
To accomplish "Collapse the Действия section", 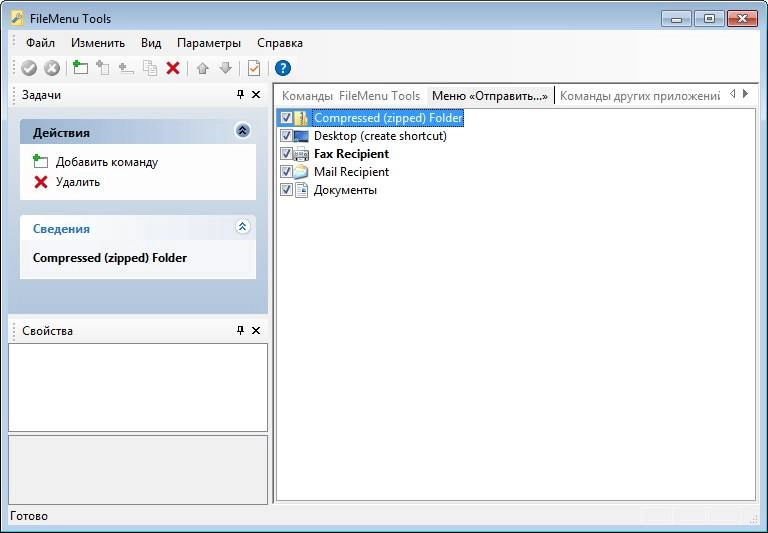I will (242, 130).
